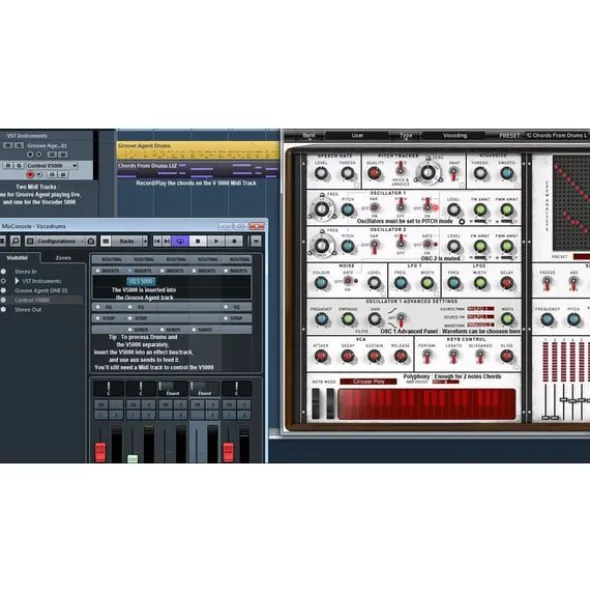Screen dimensions: 590x591
Task: Click the Pitch Tracker Snap toggle switch
Action: coord(454,173)
